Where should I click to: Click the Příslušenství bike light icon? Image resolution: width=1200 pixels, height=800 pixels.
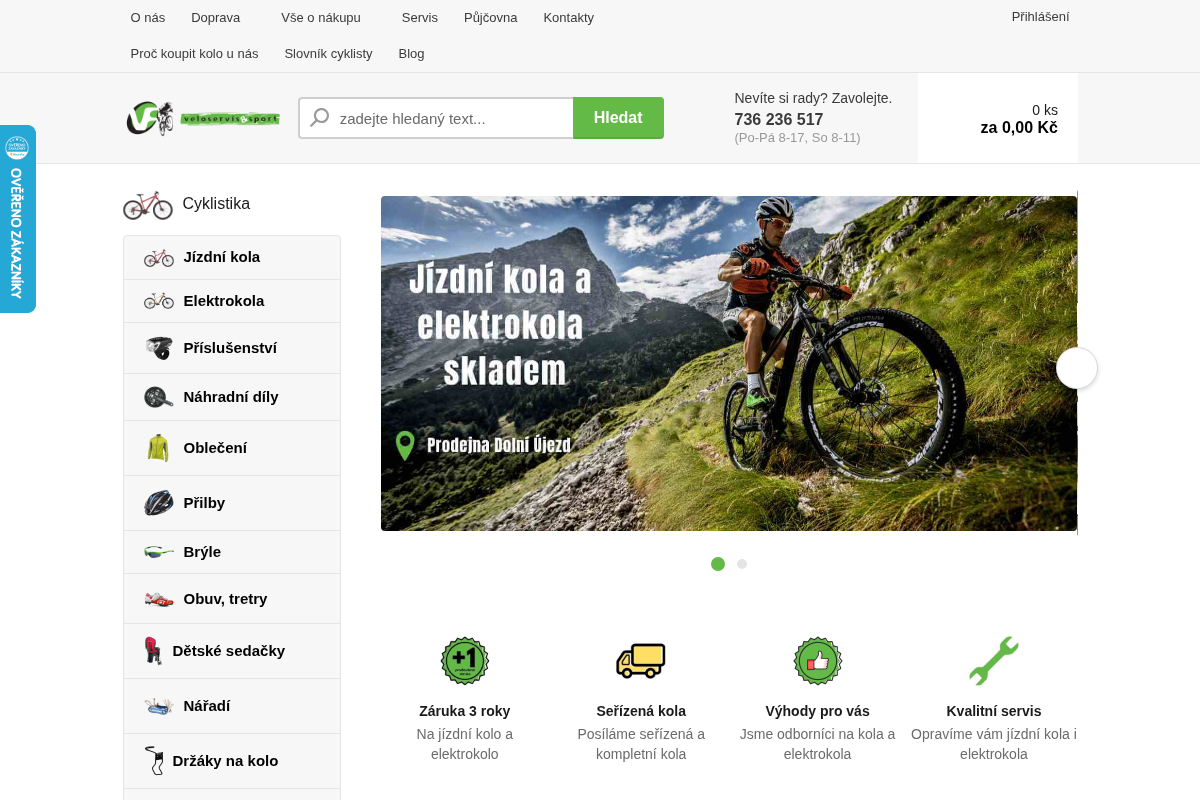click(x=159, y=348)
